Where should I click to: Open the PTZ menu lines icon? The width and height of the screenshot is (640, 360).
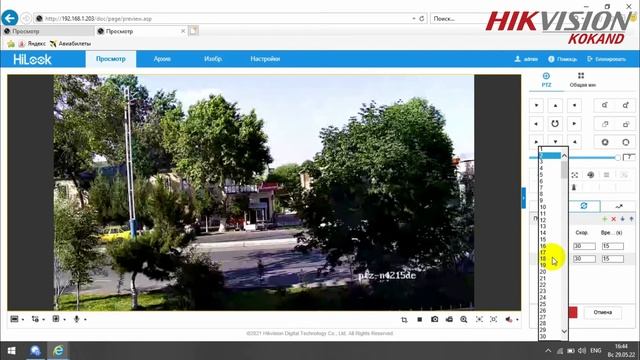pyautogui.click(x=607, y=175)
